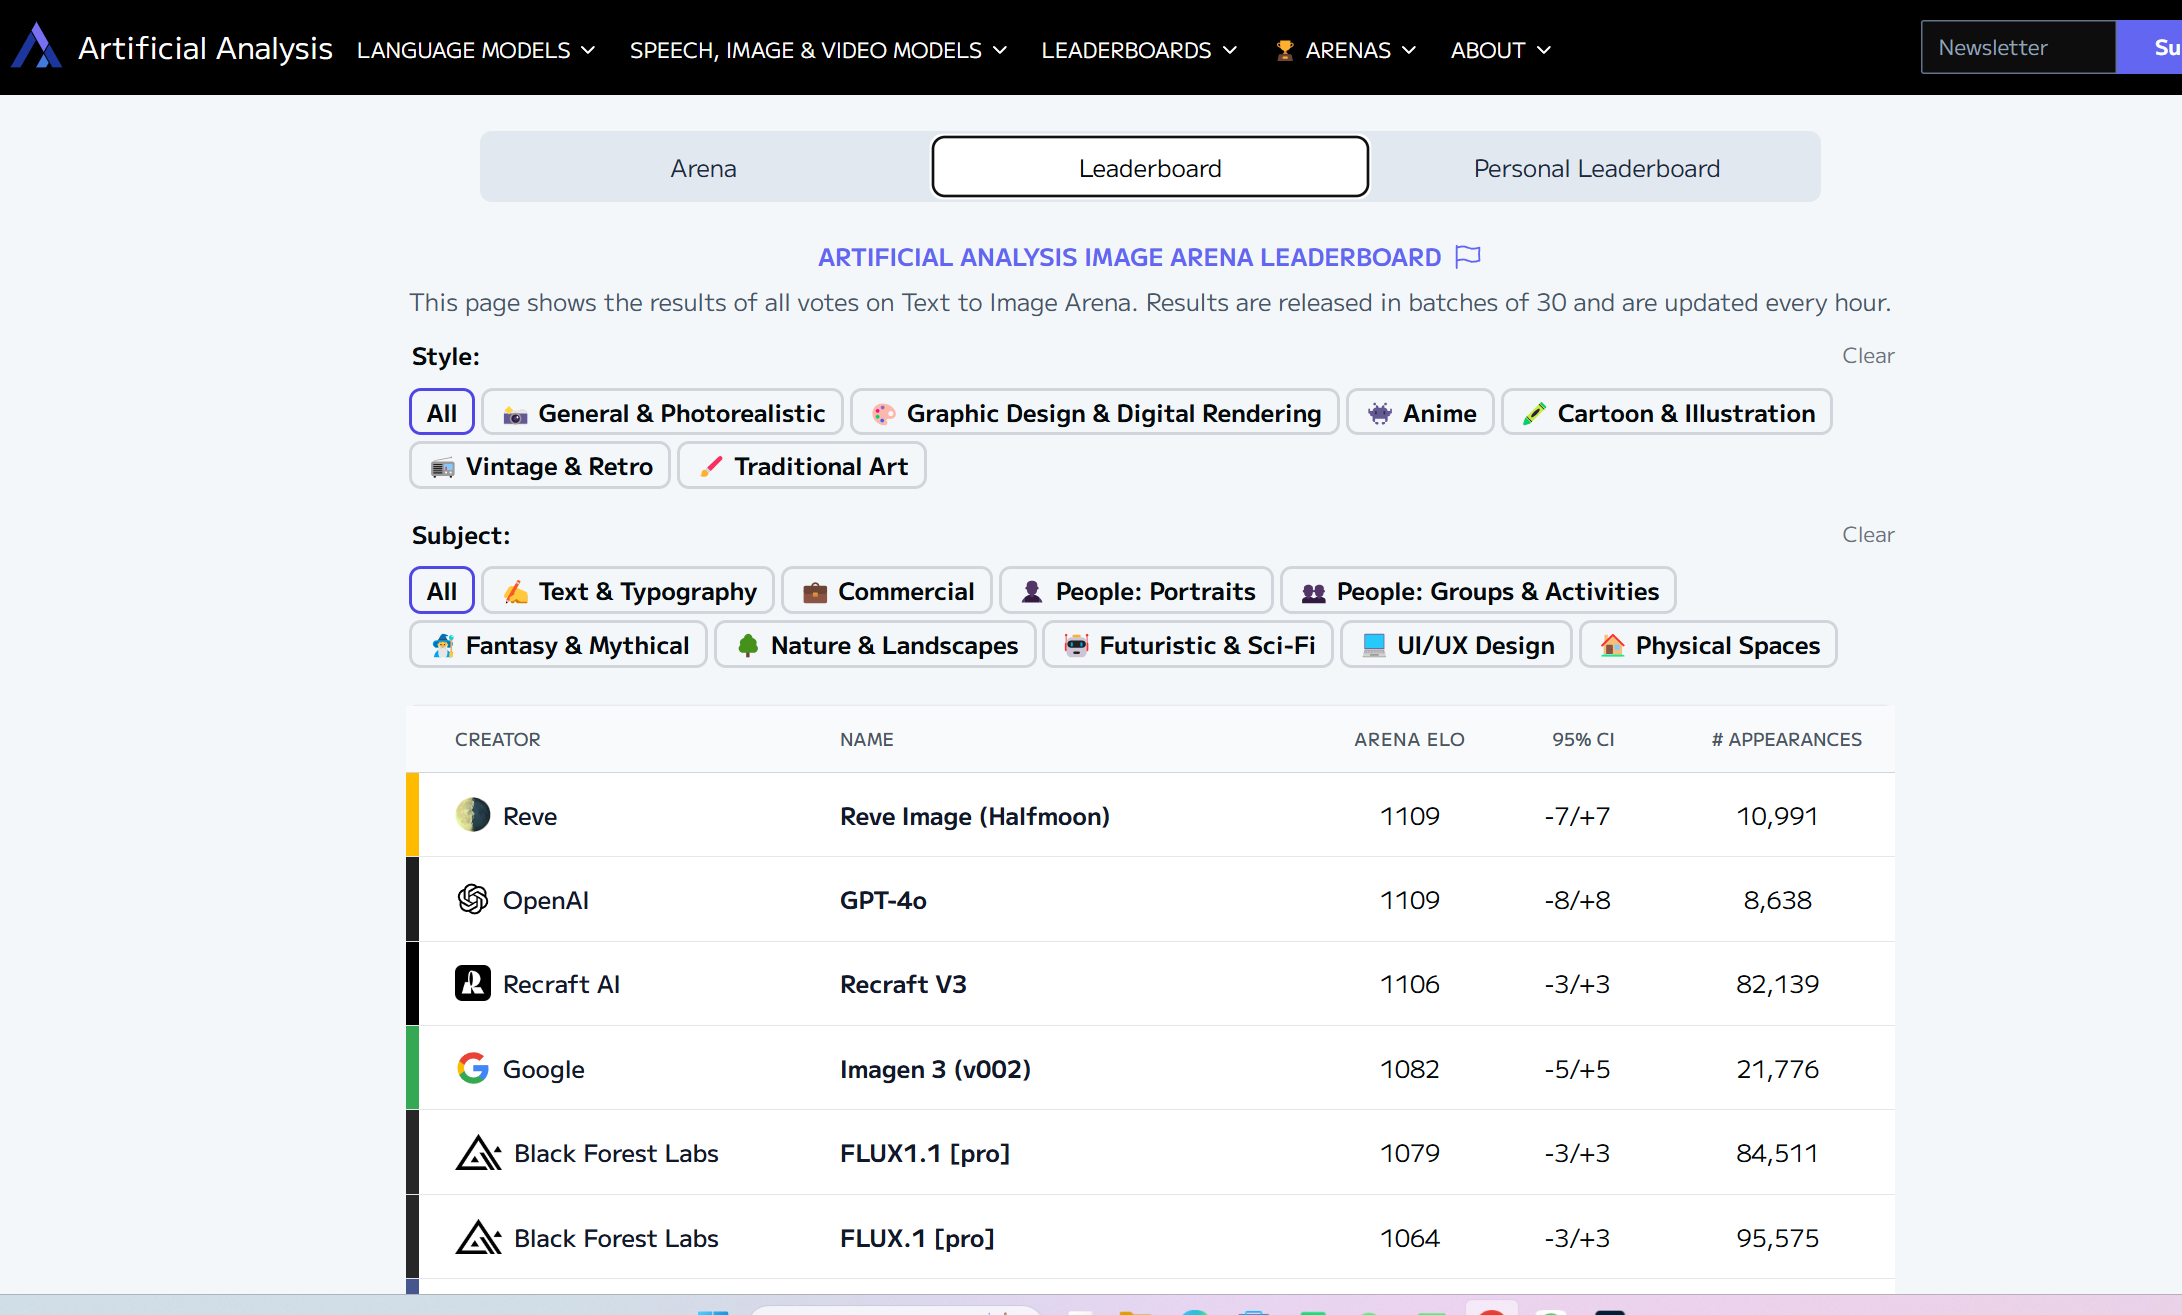
Task: Click the Artificial Analysis logo icon
Action: 37,47
